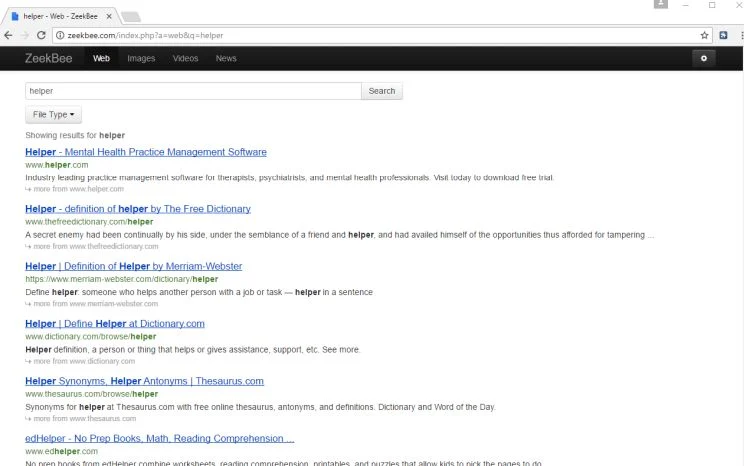
Task: Switch to the News search tab
Action: click(226, 58)
